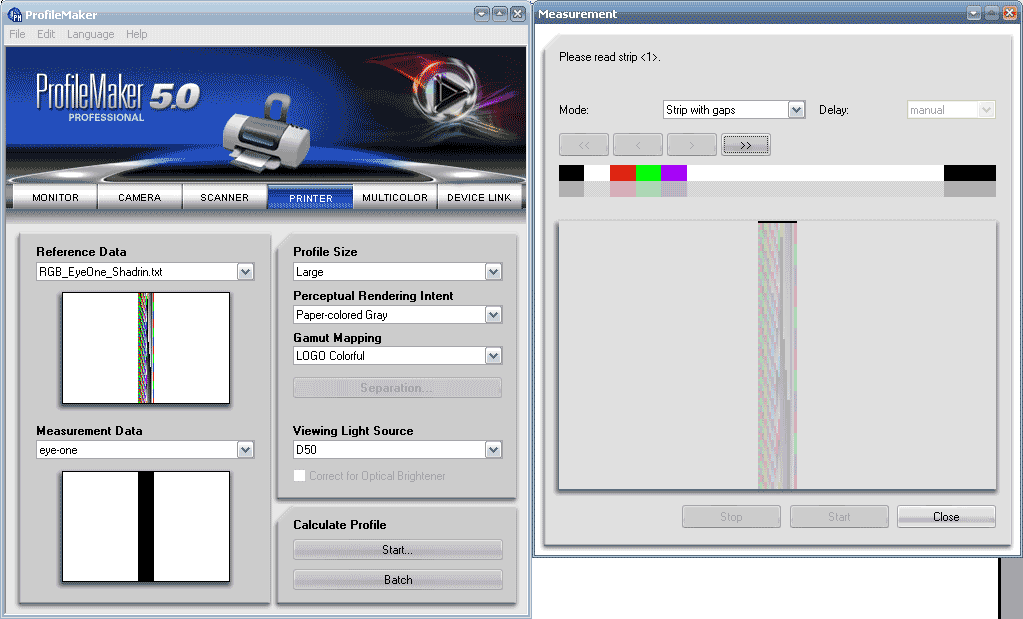Open the Help menu

(x=136, y=34)
